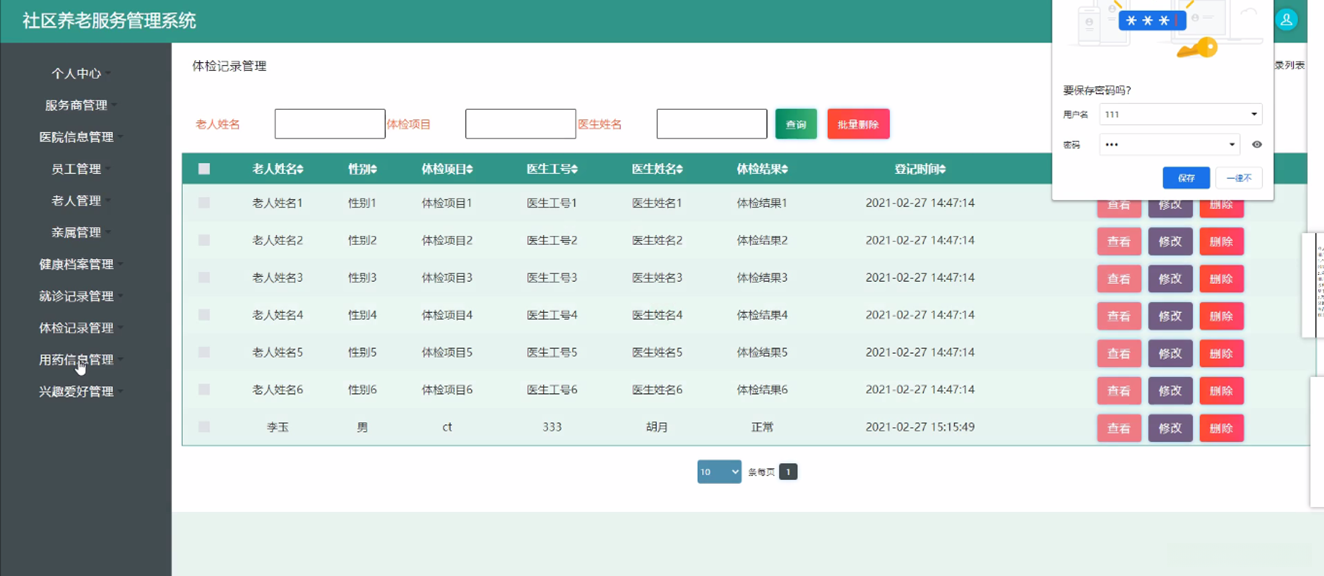The image size is (1324, 576).
Task: Click 删除 for the 老人姓名2 row
Action: coord(1221,241)
